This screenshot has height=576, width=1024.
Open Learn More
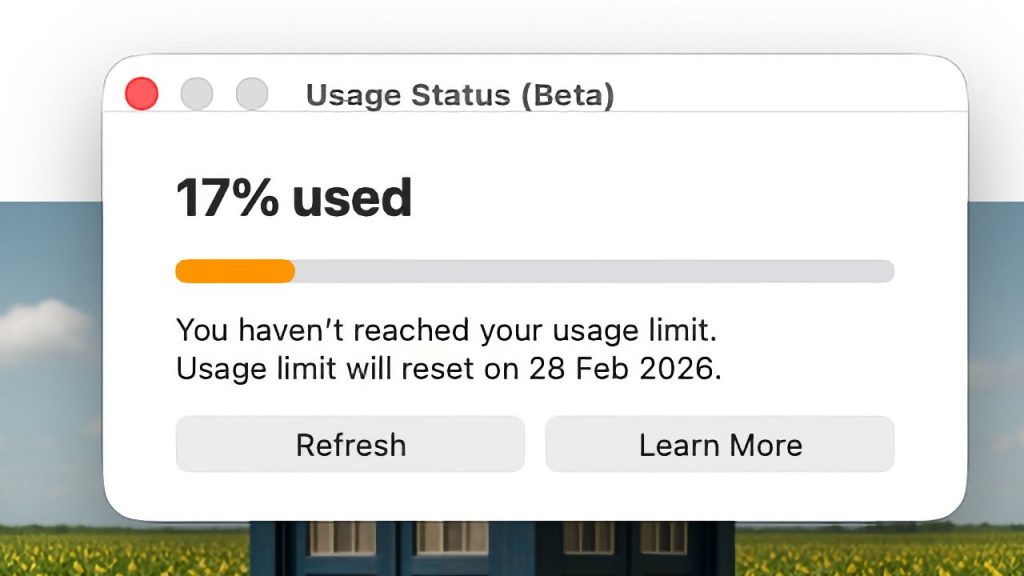click(719, 444)
